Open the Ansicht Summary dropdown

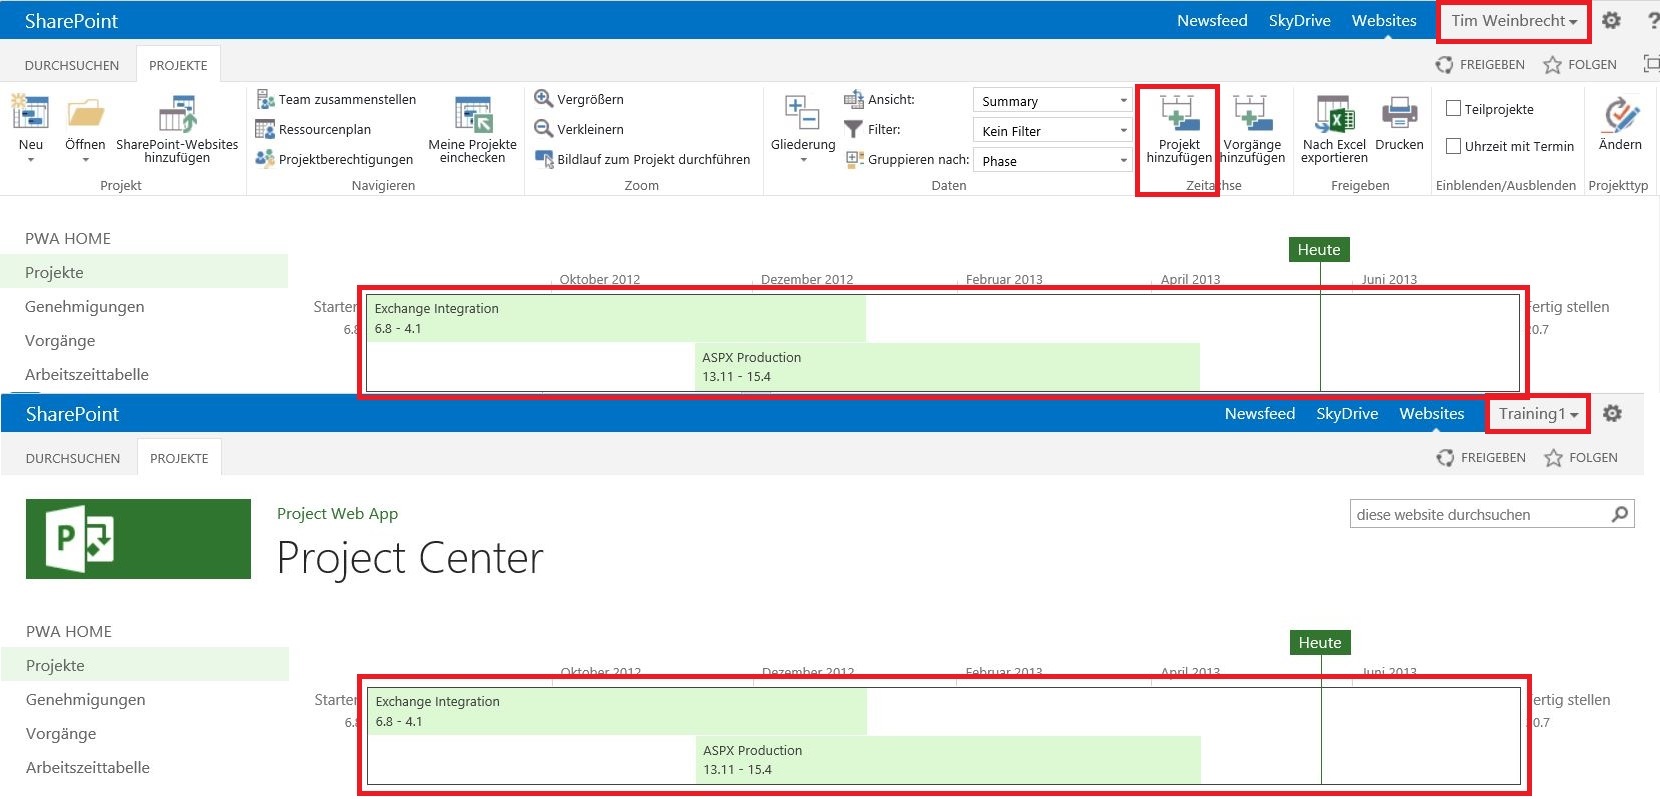tap(1053, 100)
